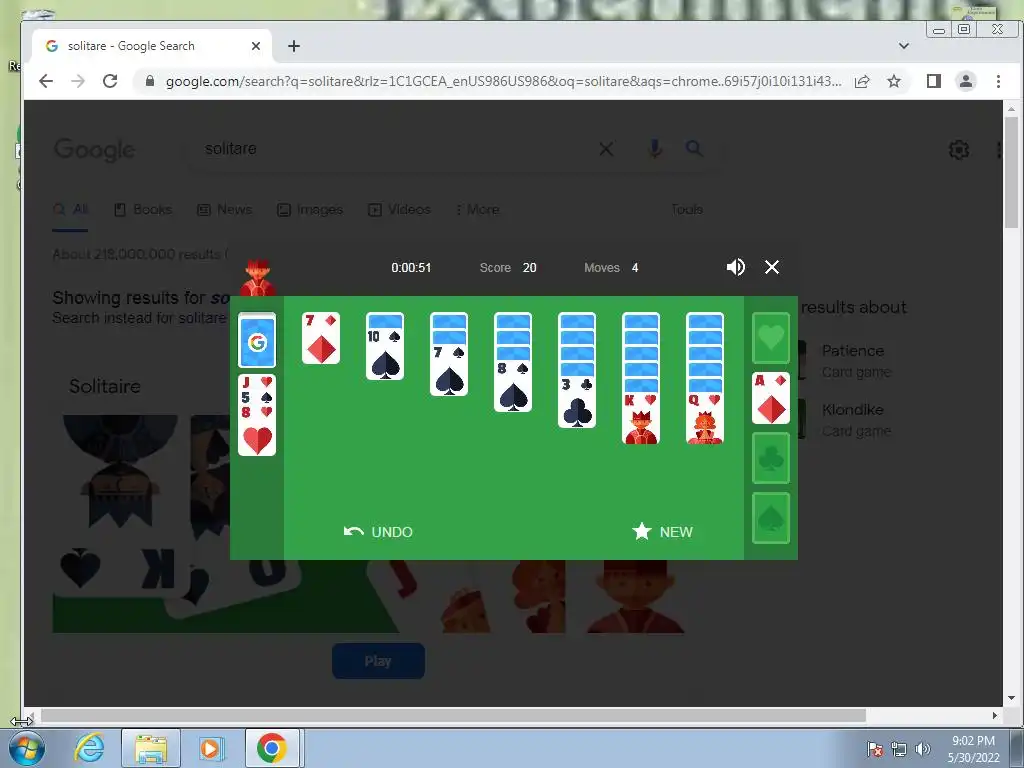Viewport: 1024px width, 768px height.
Task: Open Chrome profile menu
Action: coord(966,81)
